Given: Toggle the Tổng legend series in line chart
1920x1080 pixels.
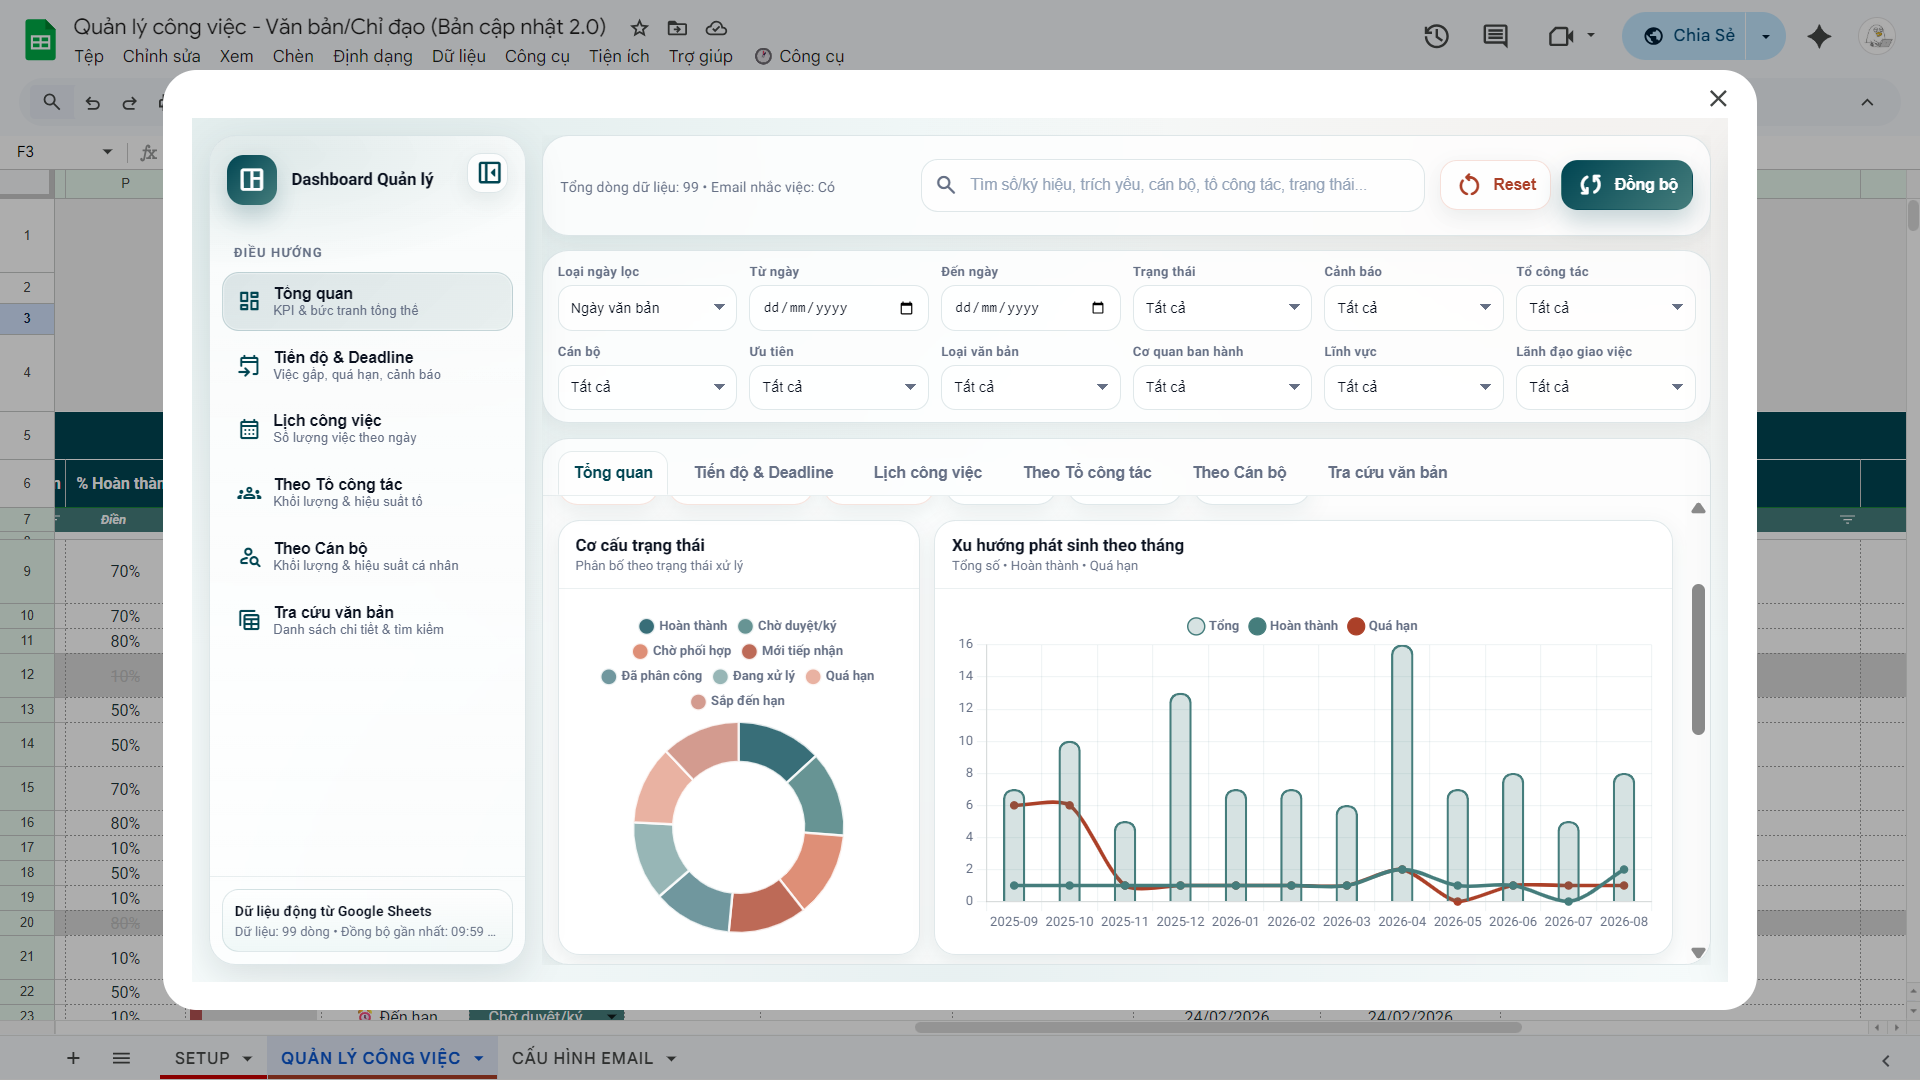Looking at the screenshot, I should 1213,626.
